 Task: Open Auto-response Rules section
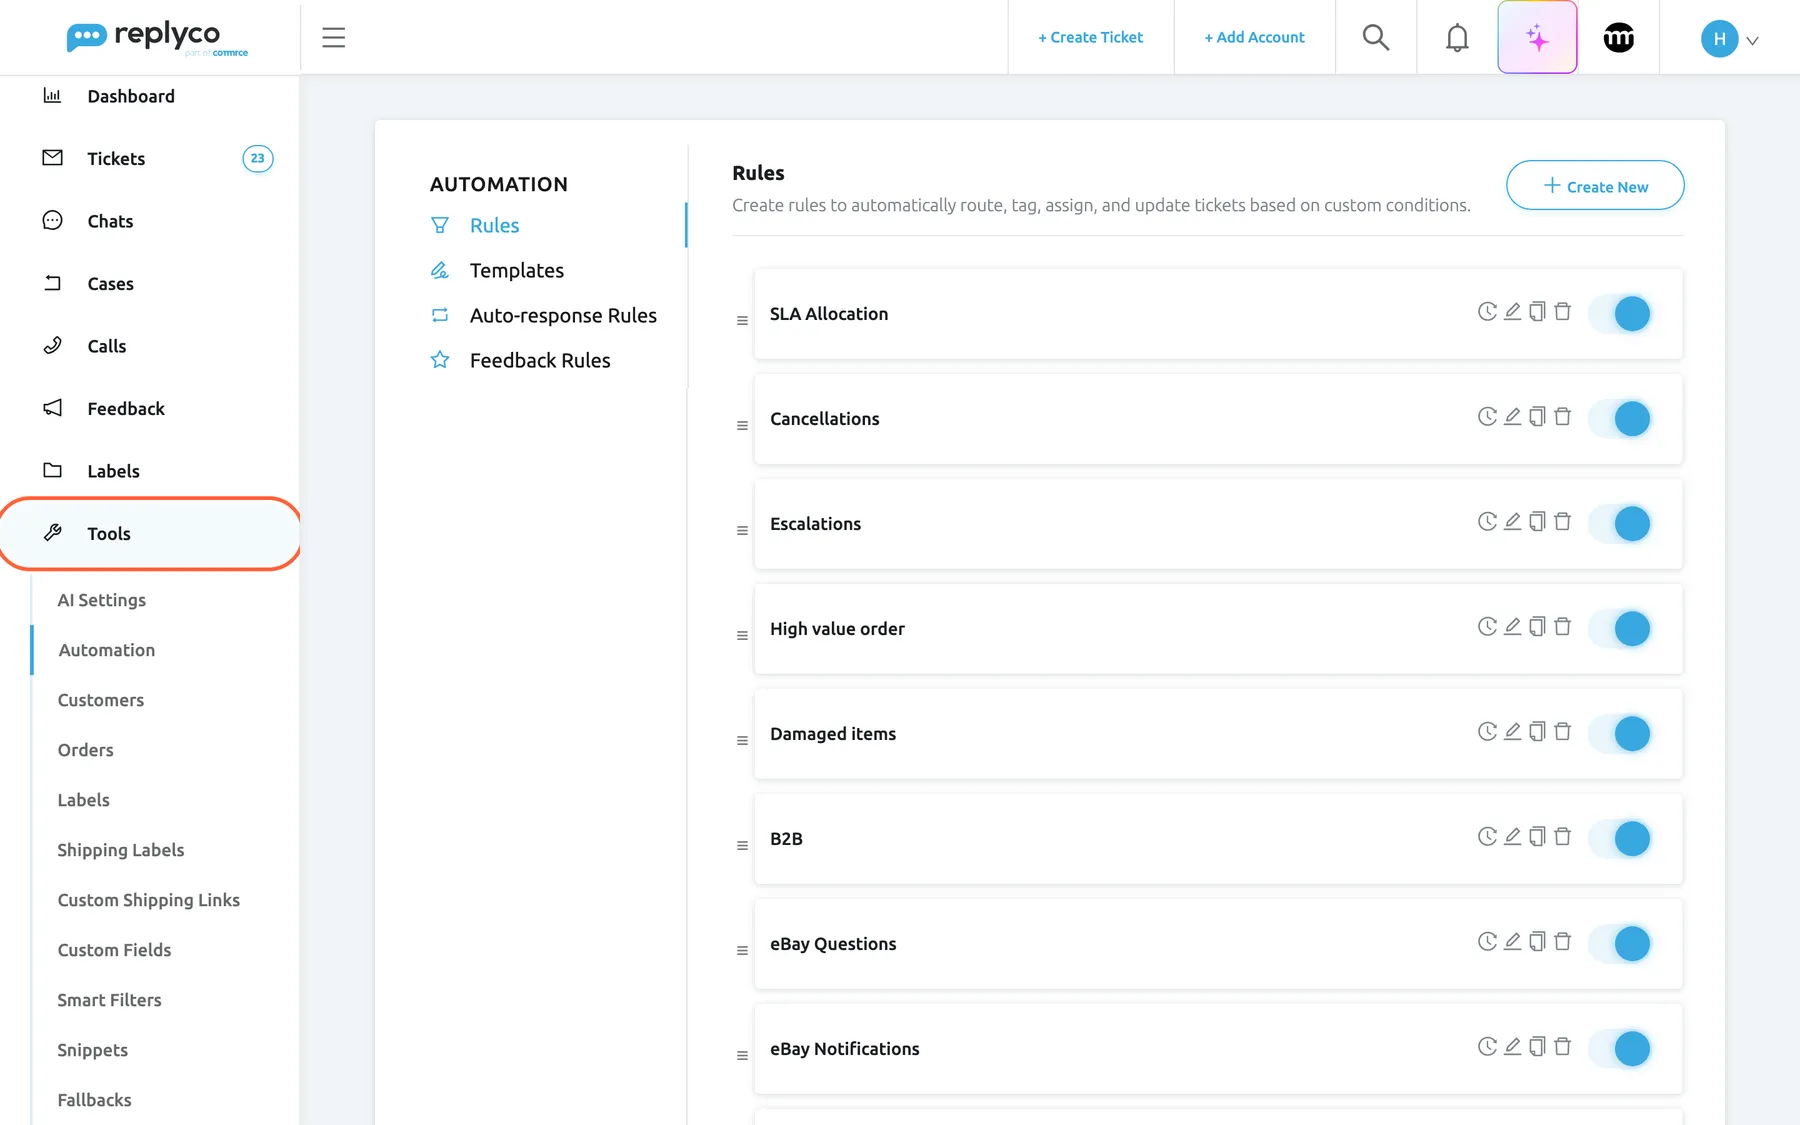(x=563, y=316)
